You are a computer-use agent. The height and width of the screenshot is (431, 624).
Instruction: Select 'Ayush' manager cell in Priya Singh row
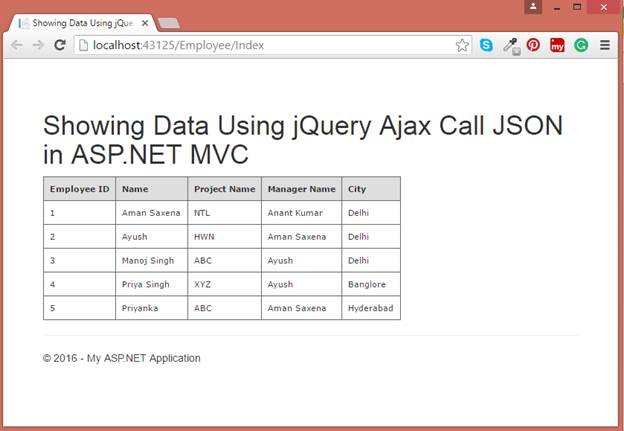tap(301, 285)
